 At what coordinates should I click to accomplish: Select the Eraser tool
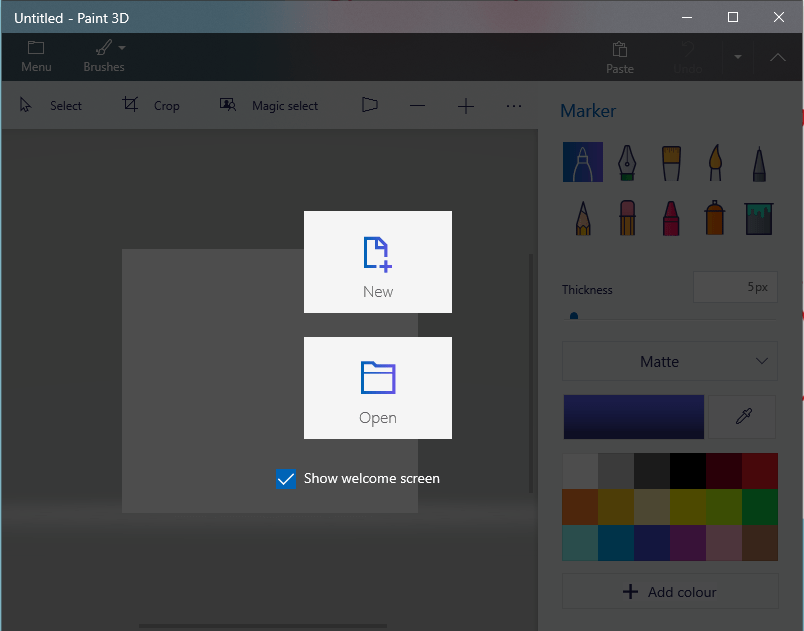tap(627, 216)
